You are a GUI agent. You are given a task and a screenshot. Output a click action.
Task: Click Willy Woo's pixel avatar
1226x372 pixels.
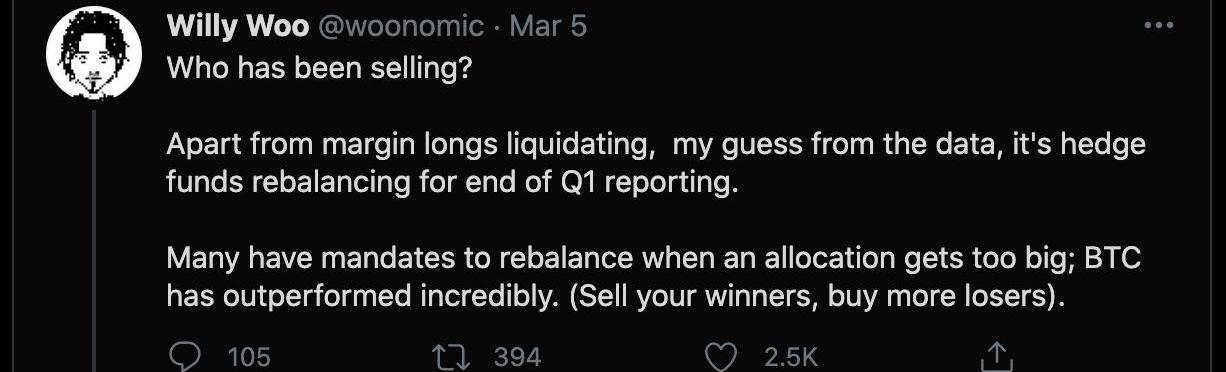[93, 54]
